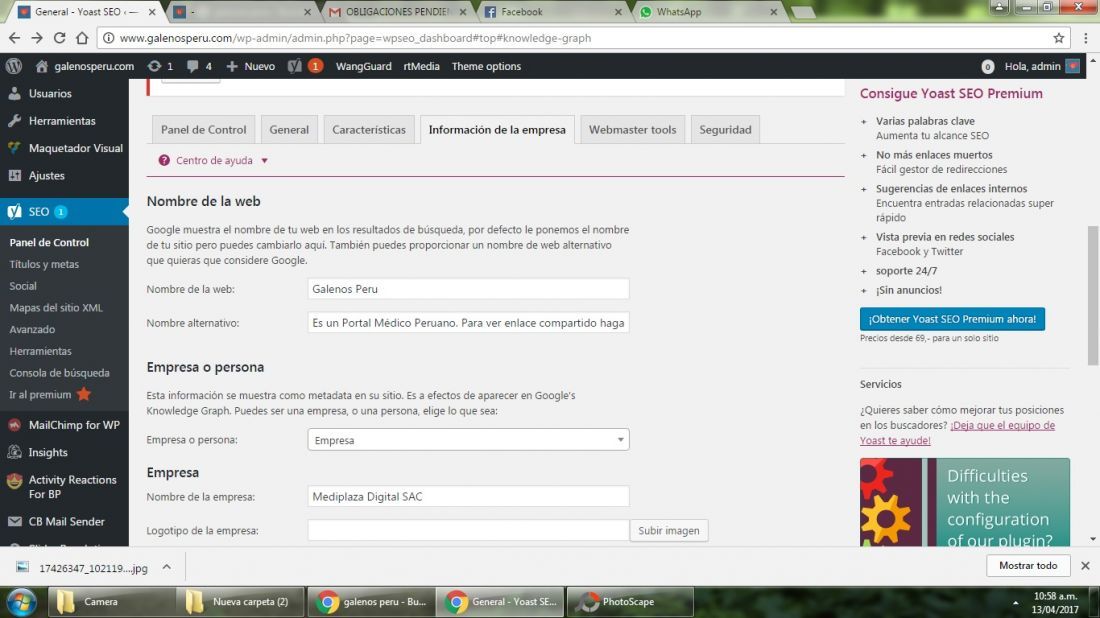Open Social submenu item
Image resolution: width=1100 pixels, height=618 pixels.
pos(23,286)
